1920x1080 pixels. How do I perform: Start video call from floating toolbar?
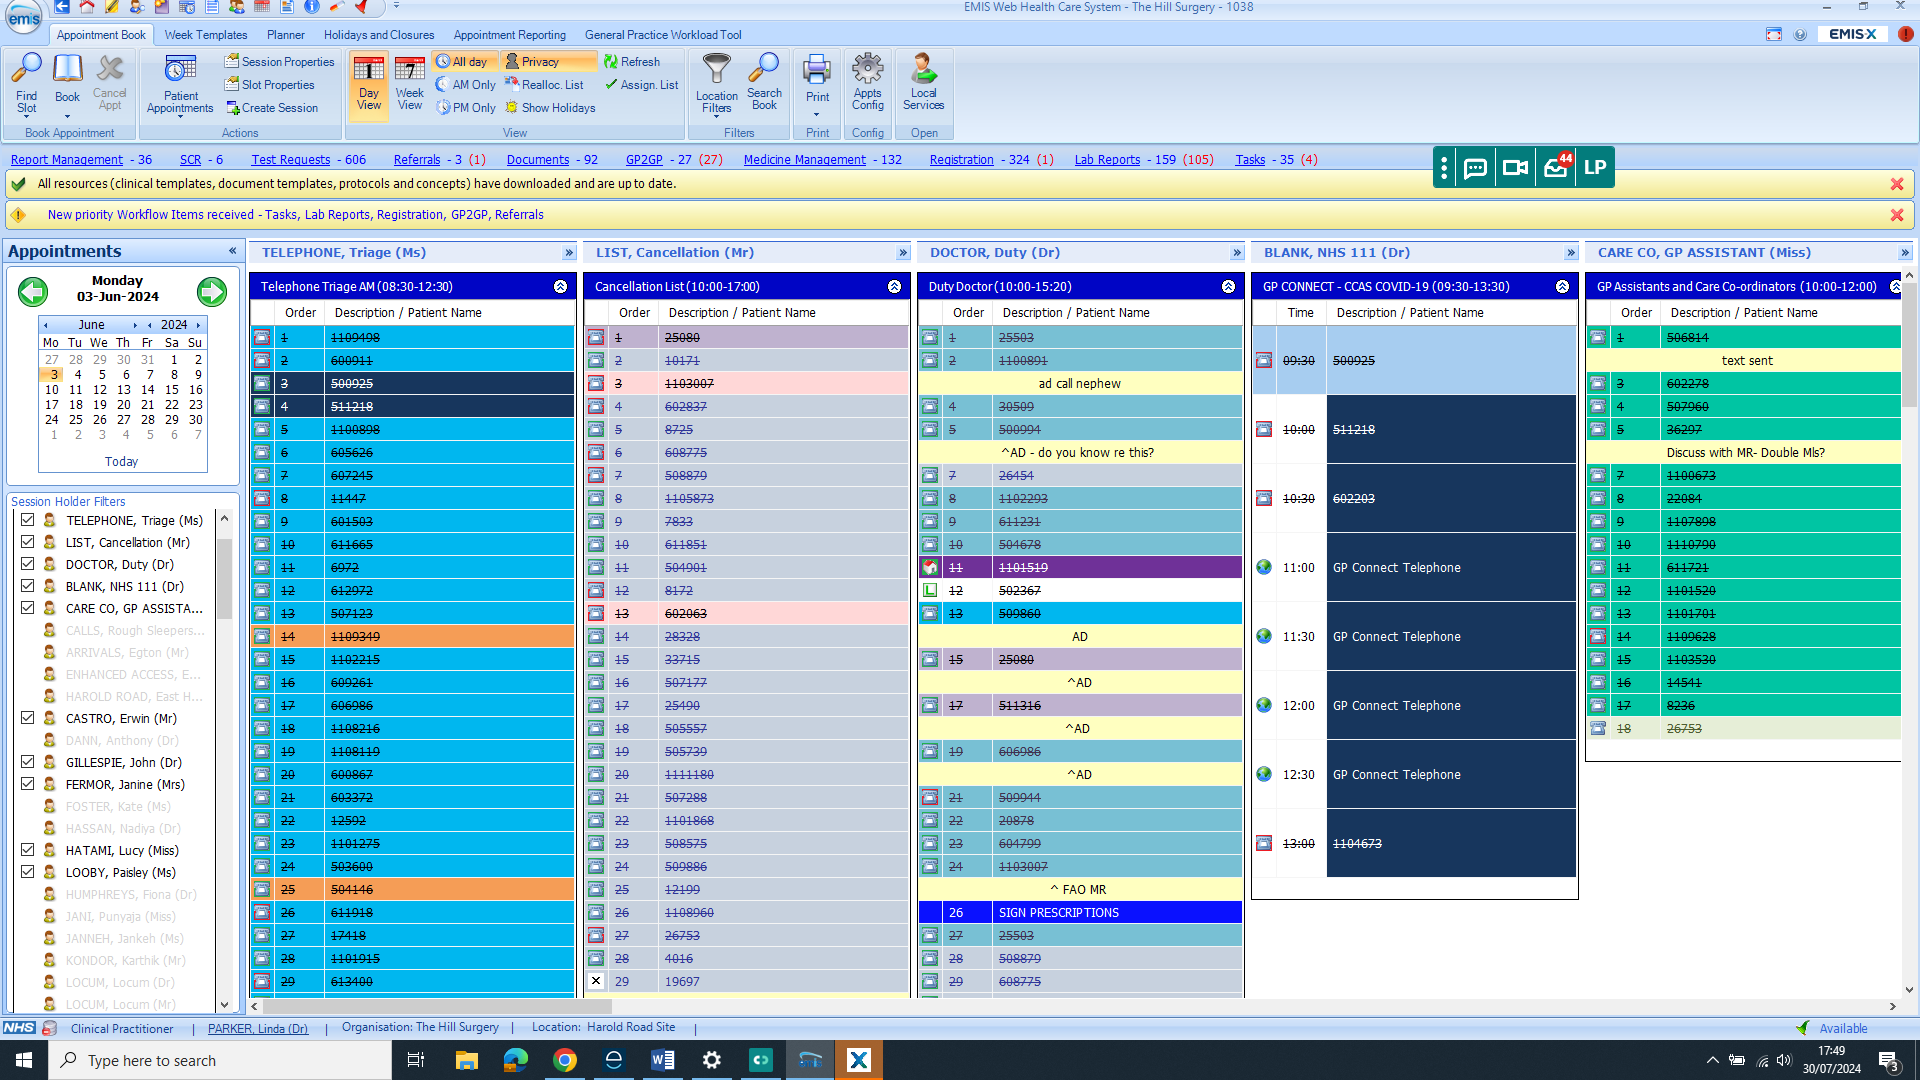click(x=1515, y=168)
